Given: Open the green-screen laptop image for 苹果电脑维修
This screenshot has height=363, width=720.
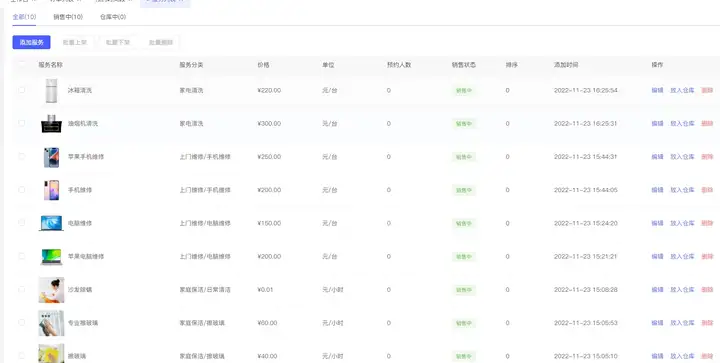Looking at the screenshot, I should (x=51, y=257).
